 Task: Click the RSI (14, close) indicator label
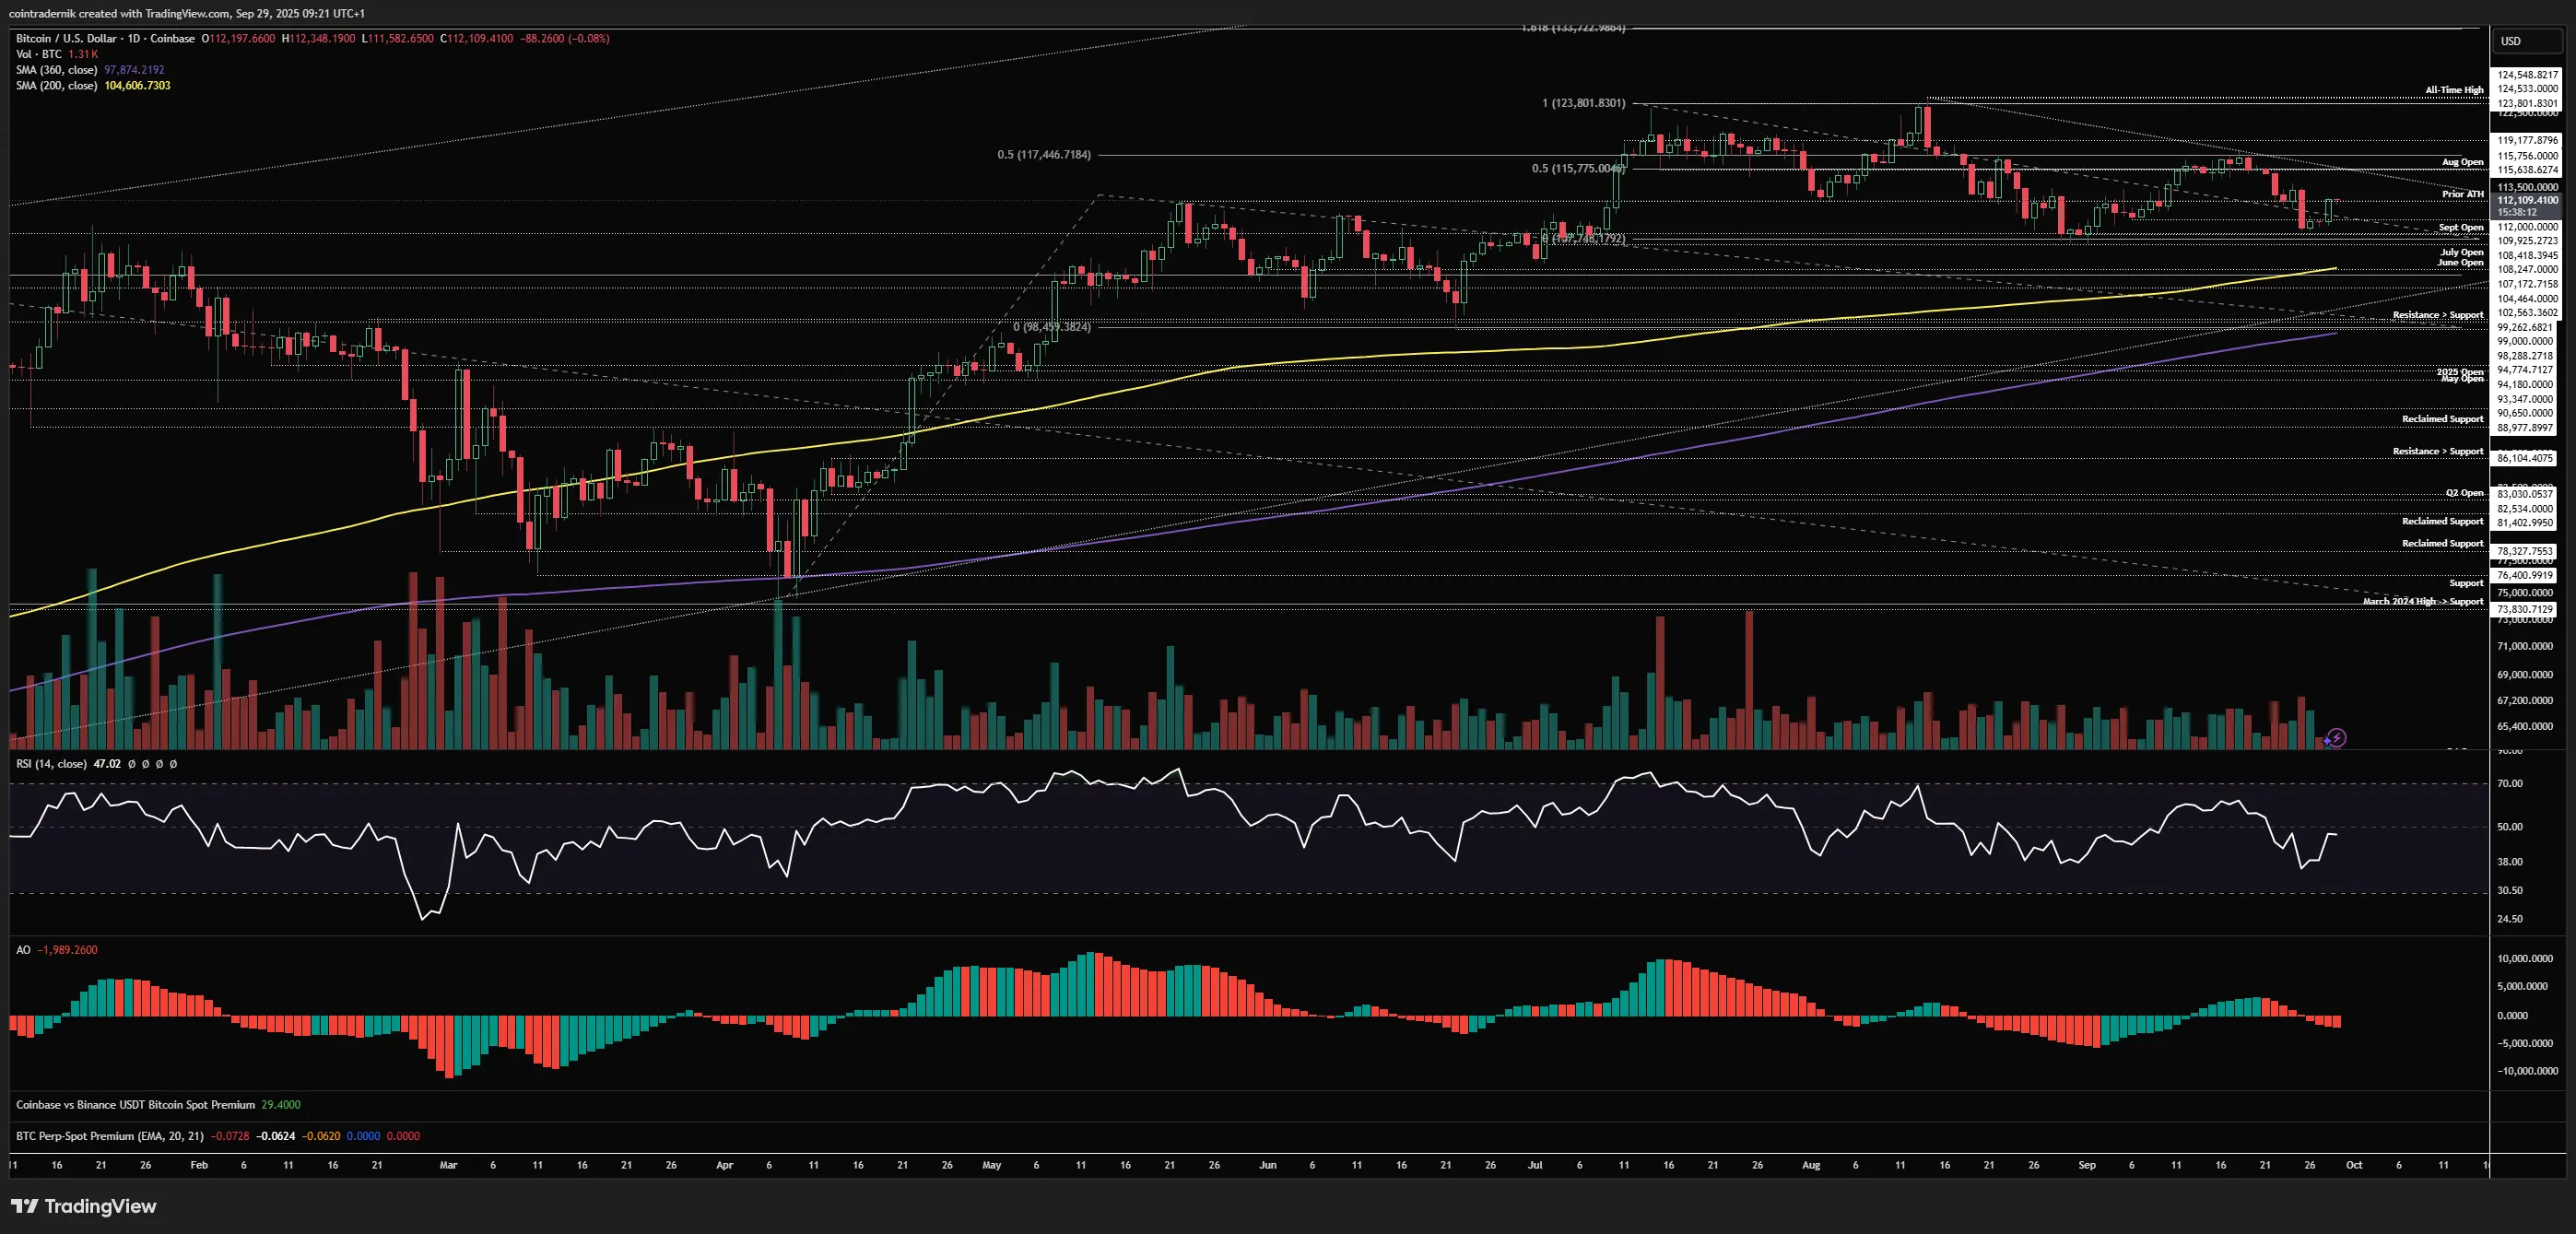tap(51, 764)
